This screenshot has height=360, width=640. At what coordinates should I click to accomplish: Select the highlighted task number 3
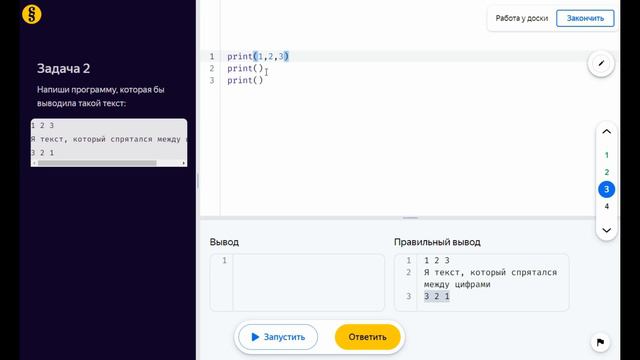point(607,189)
